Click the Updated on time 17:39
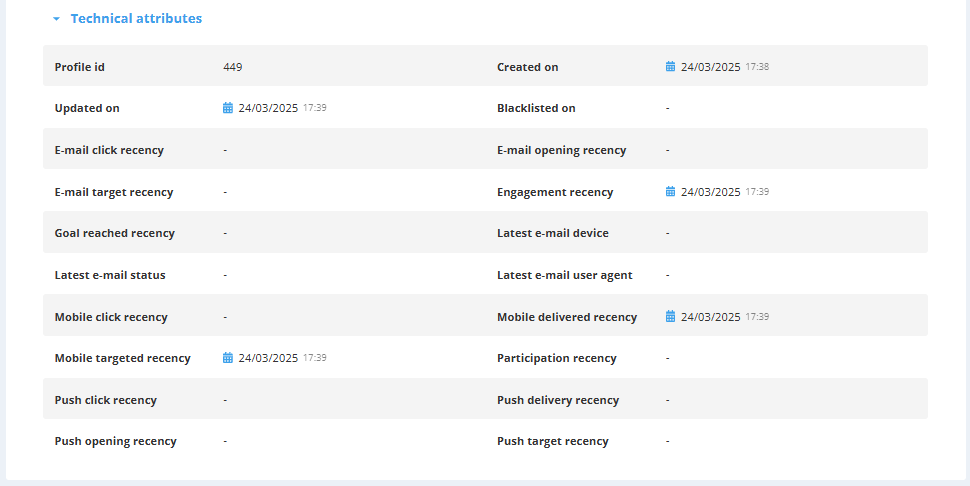Viewport: 970px width, 486px height. pyautogui.click(x=315, y=108)
